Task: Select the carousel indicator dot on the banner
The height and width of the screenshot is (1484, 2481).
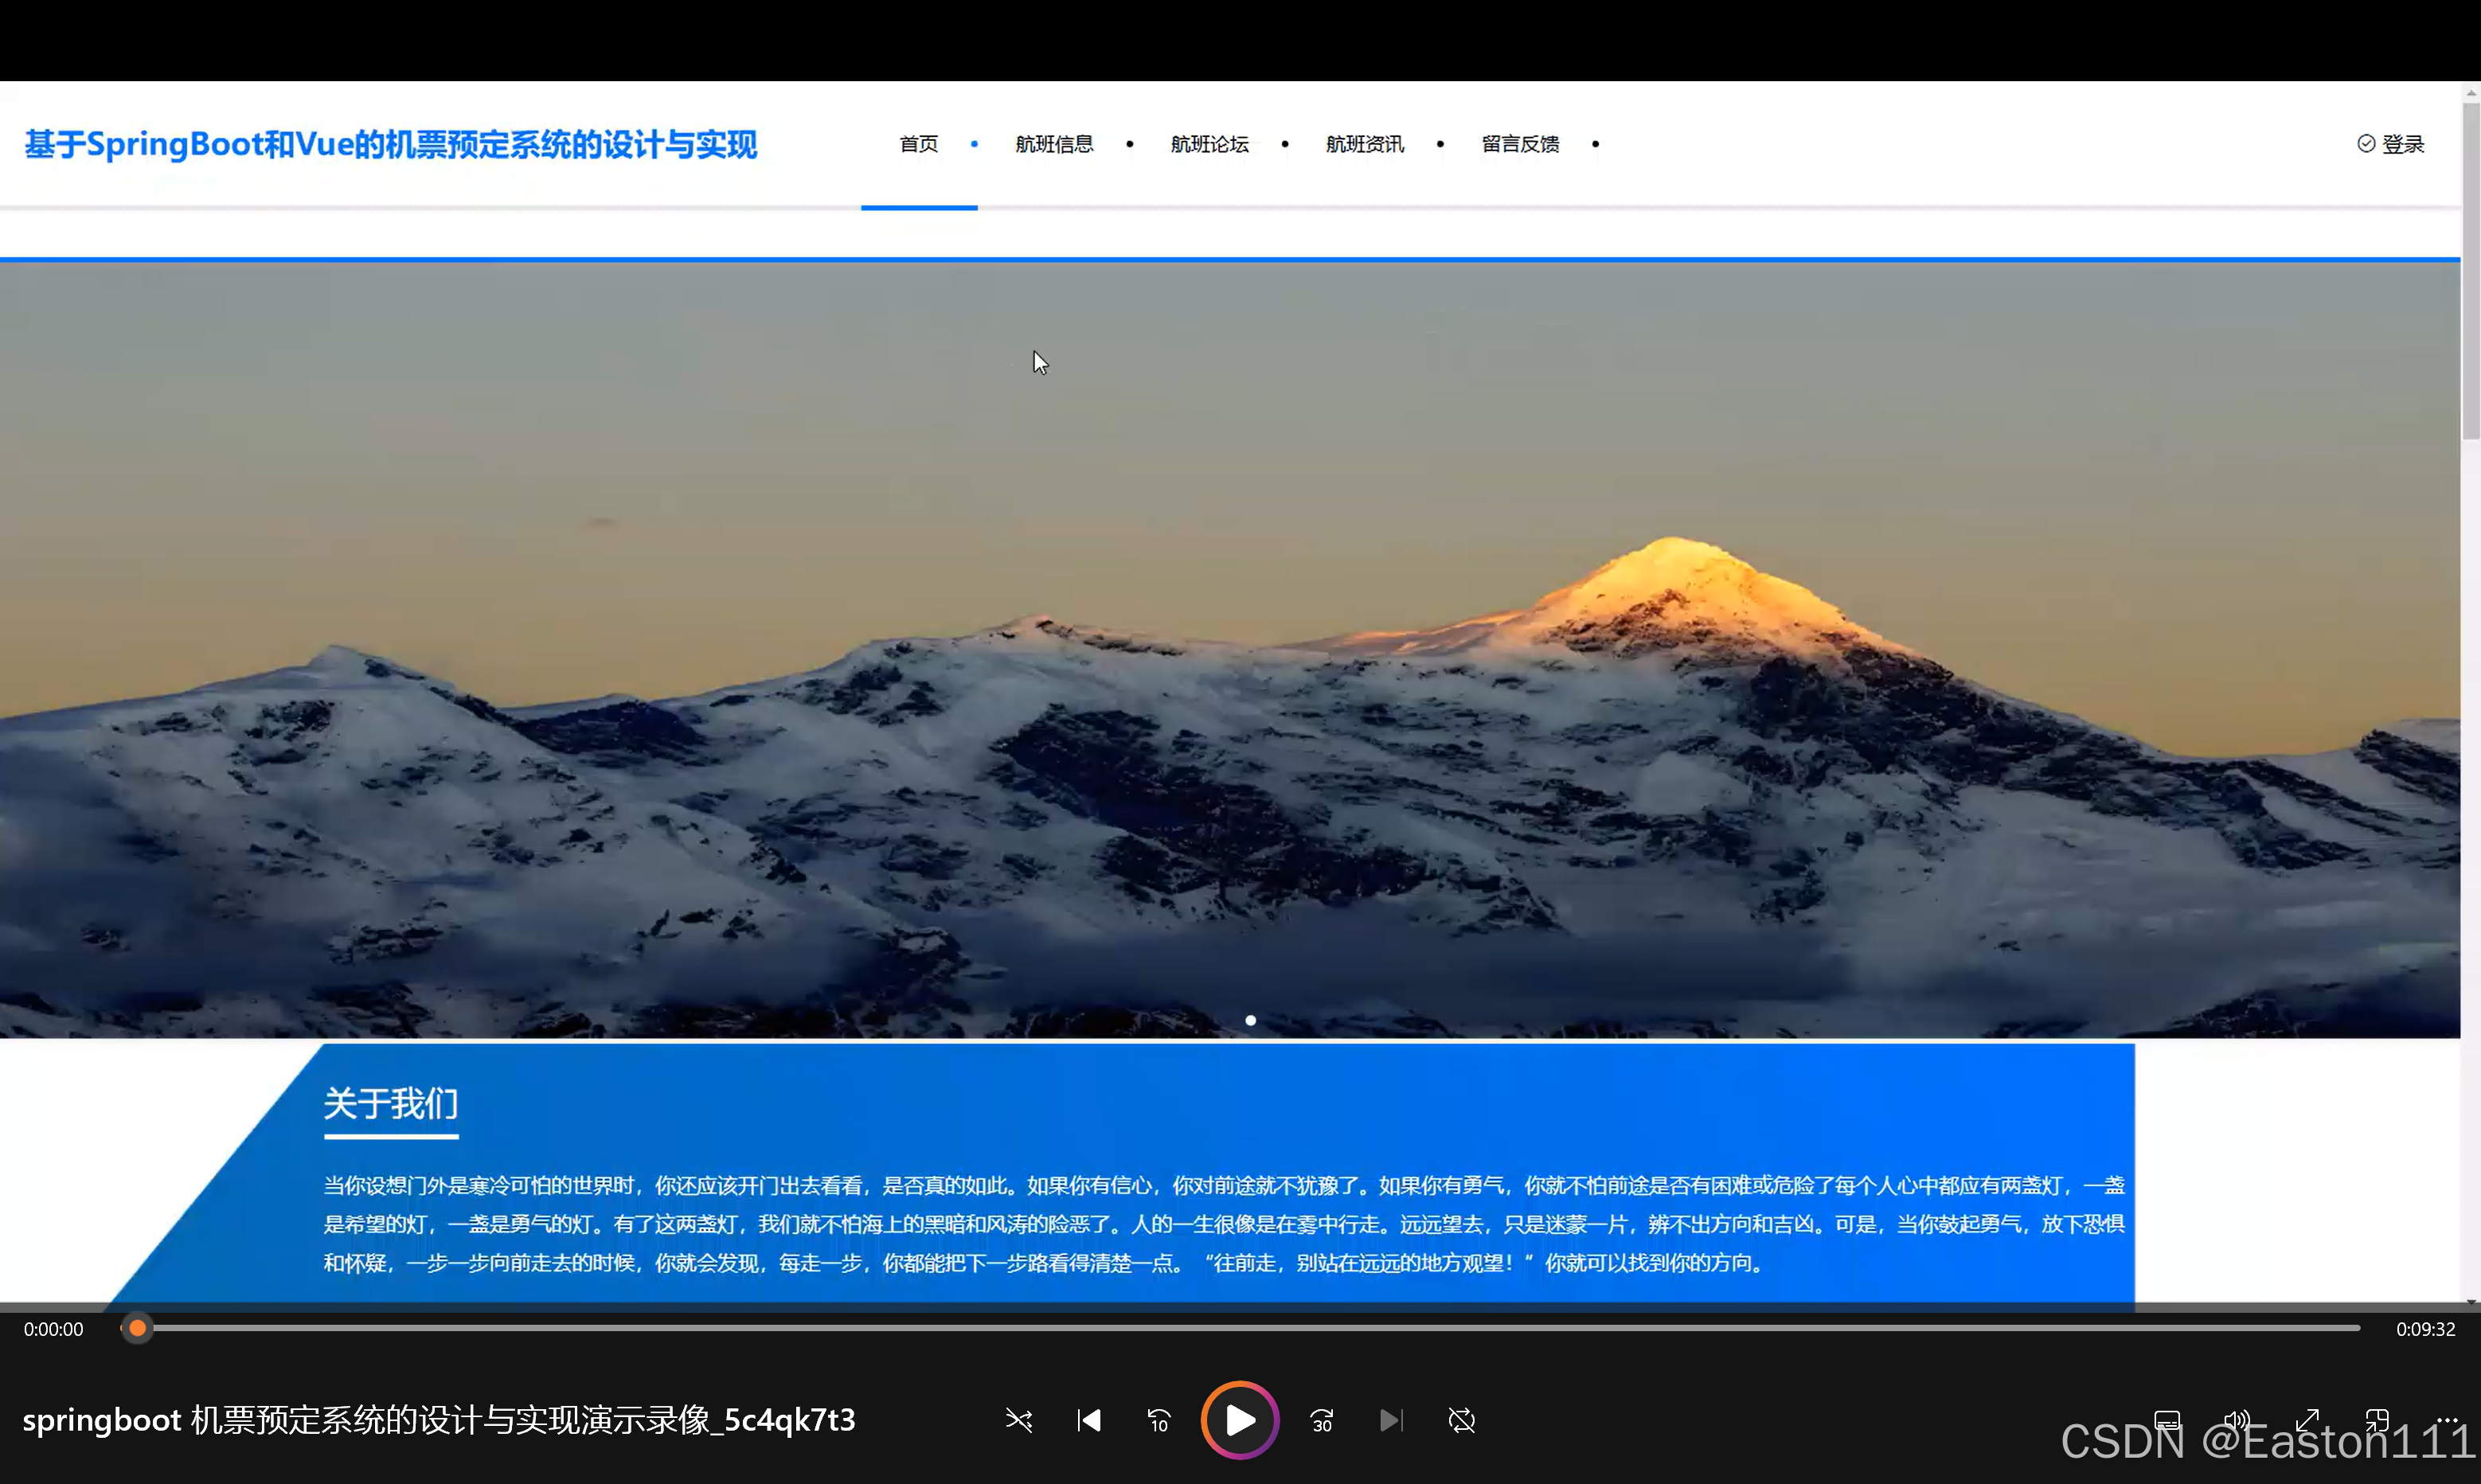Action: pos(1250,1020)
